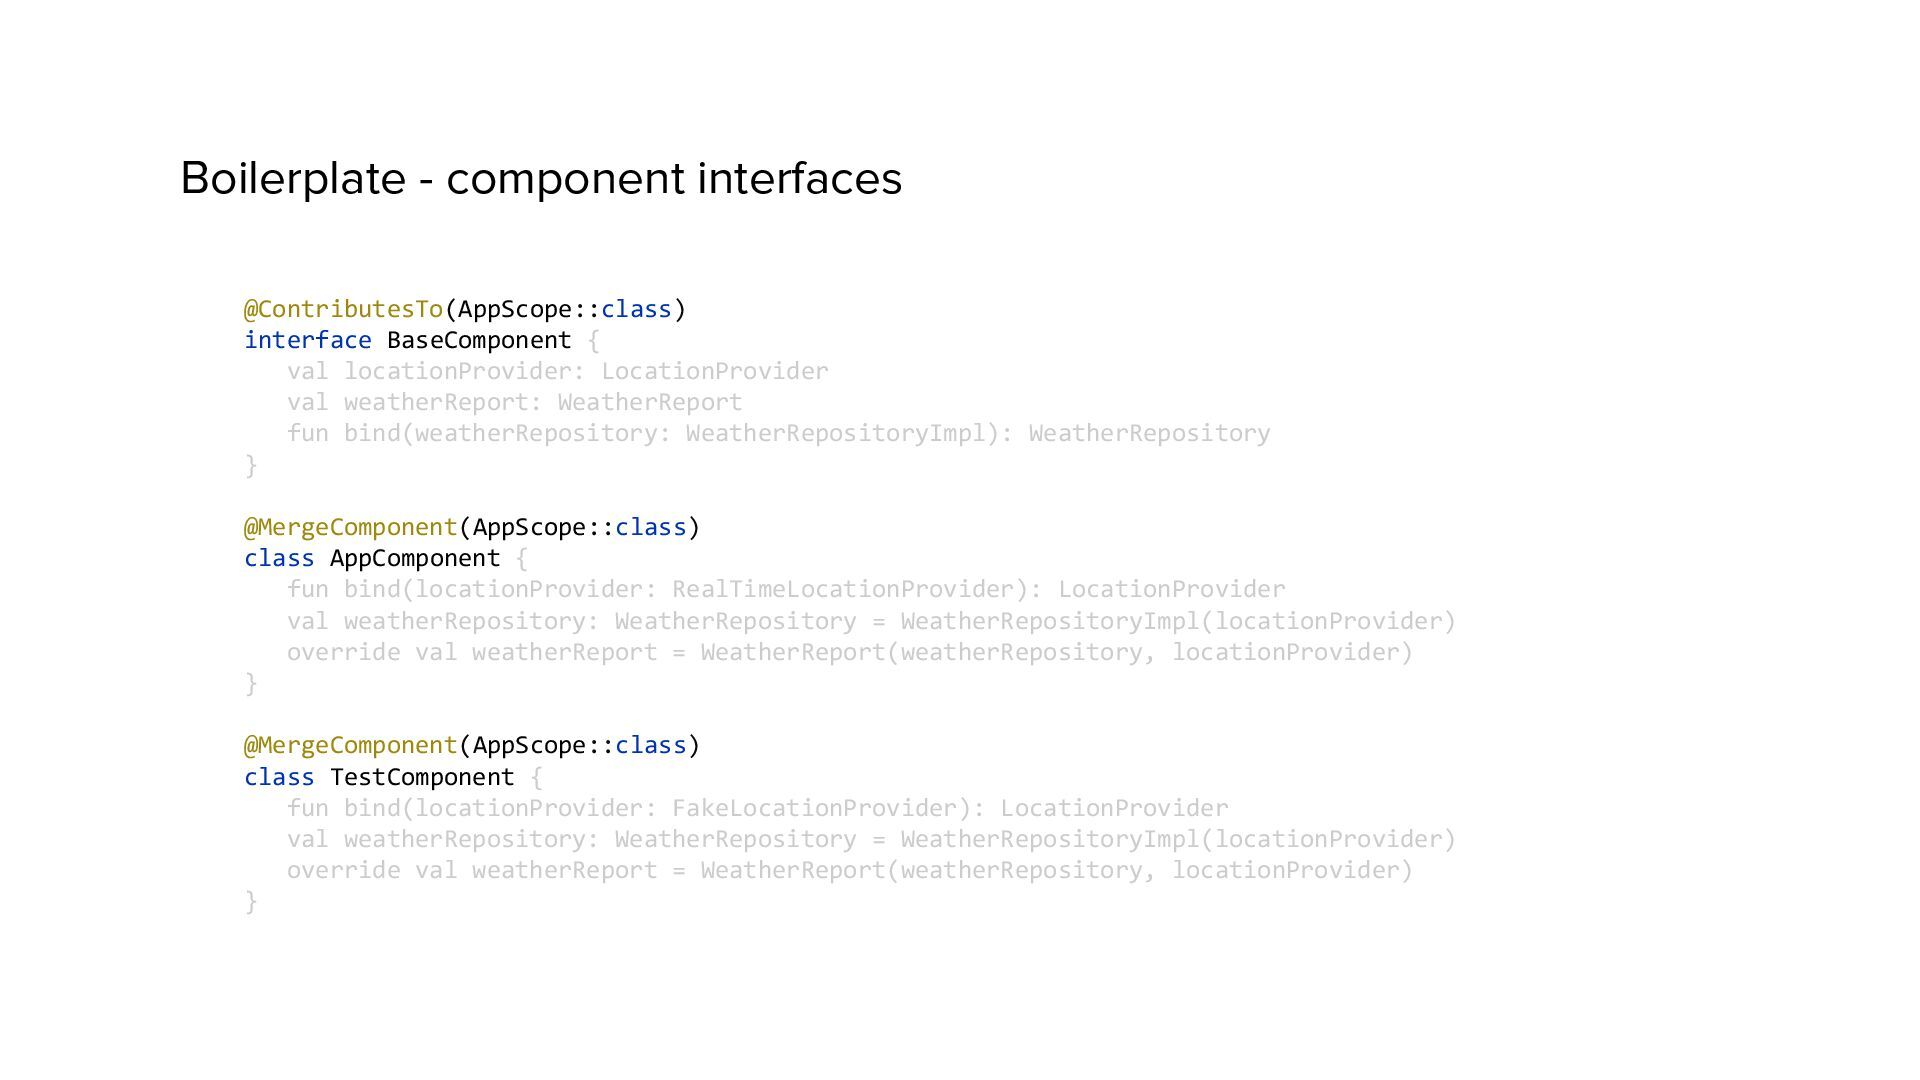Image resolution: width=1920 pixels, height=1080 pixels.
Task: Click the @ContributesTo annotation
Action: 343,309
